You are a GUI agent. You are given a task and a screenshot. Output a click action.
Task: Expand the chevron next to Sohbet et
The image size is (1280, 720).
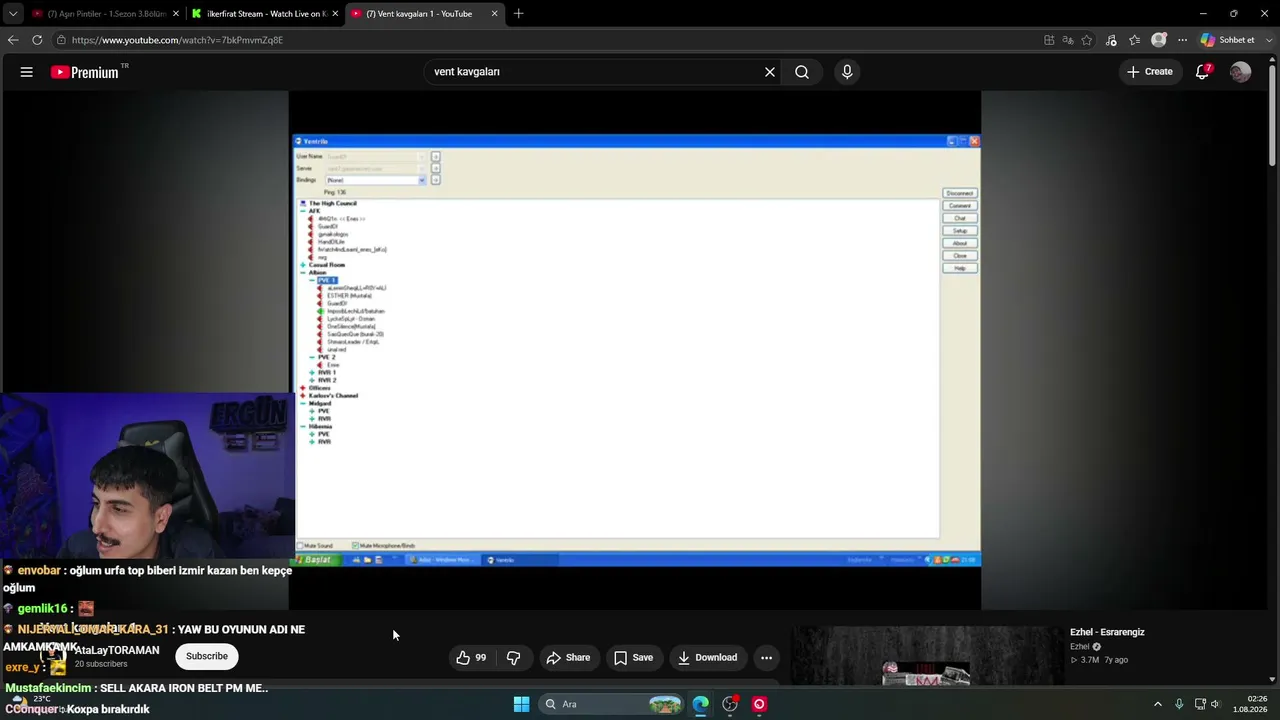point(1267,40)
